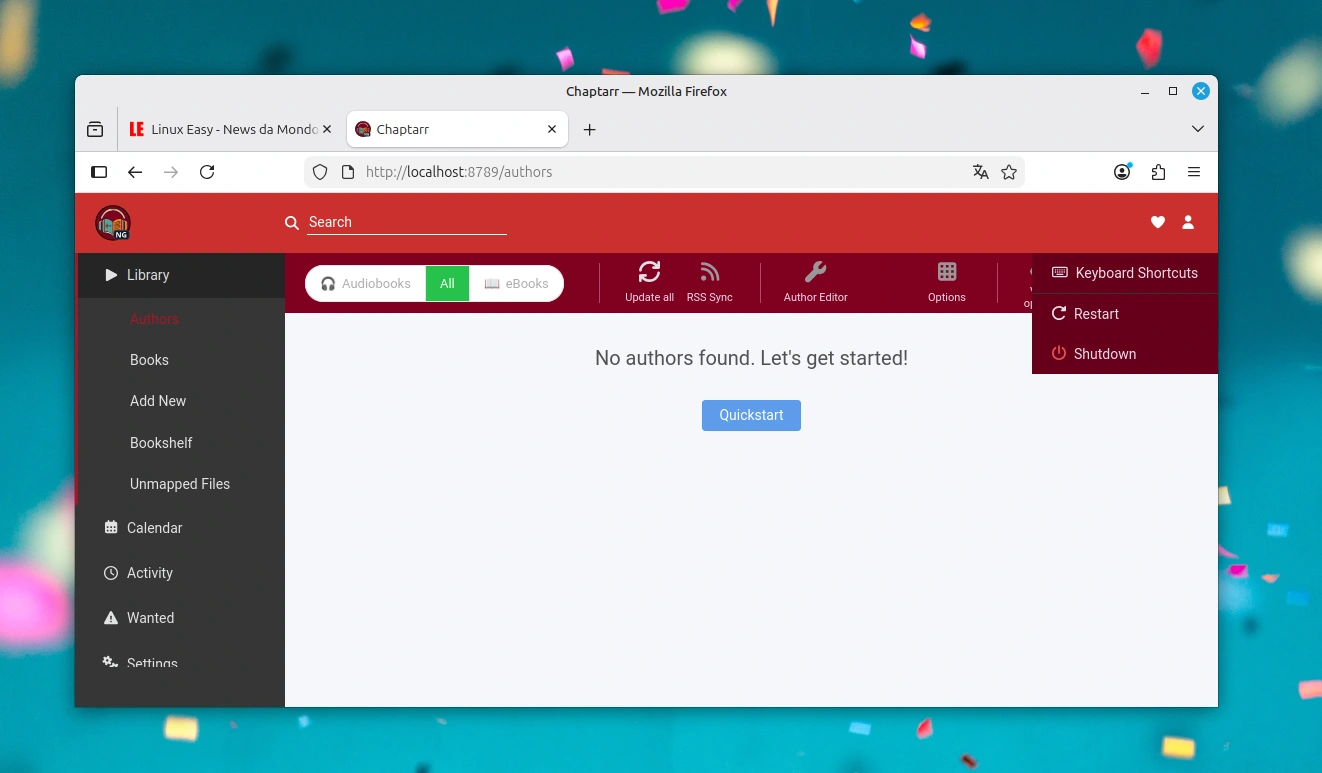
Task: Open Firefox View from the tab bar
Action: pyautogui.click(x=95, y=129)
